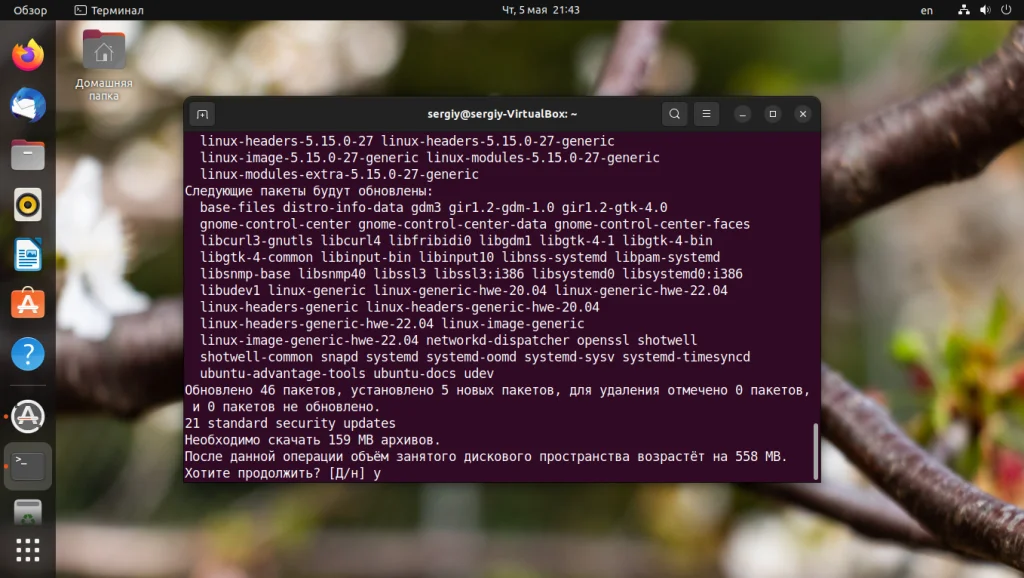1024x578 pixels.
Task: Open Firefox from the dock
Action: coord(27,55)
